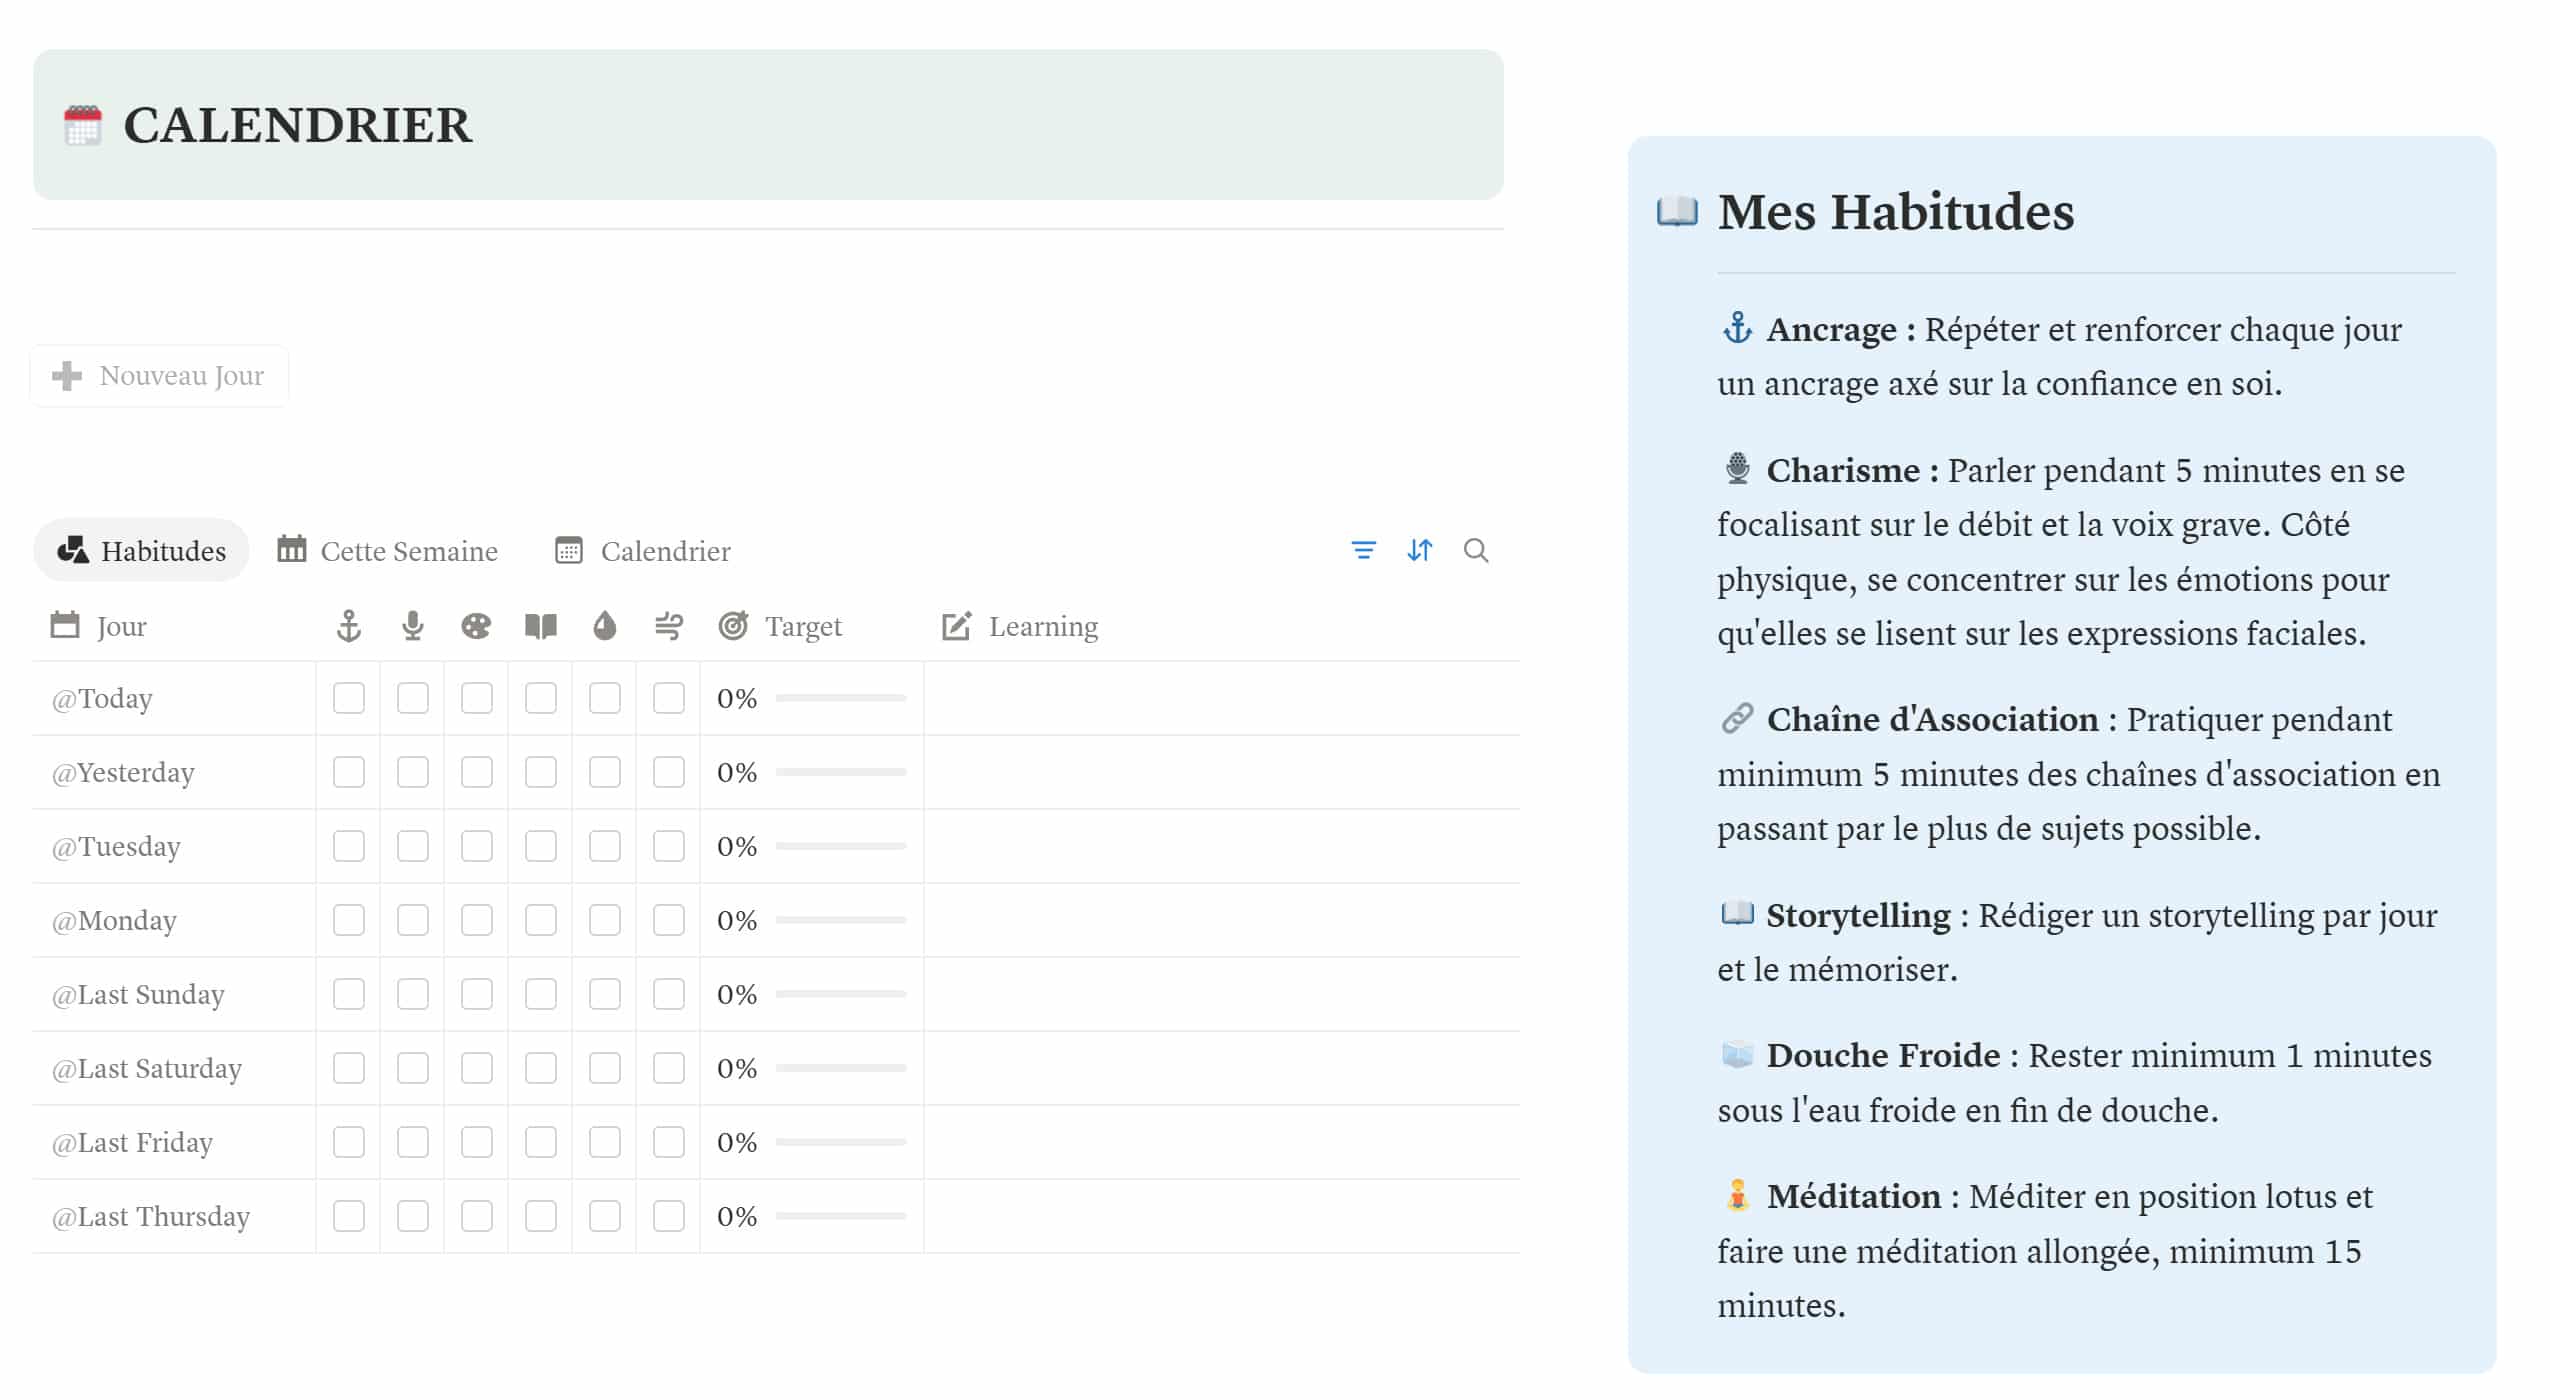Click the filter icon above the table

click(1363, 550)
